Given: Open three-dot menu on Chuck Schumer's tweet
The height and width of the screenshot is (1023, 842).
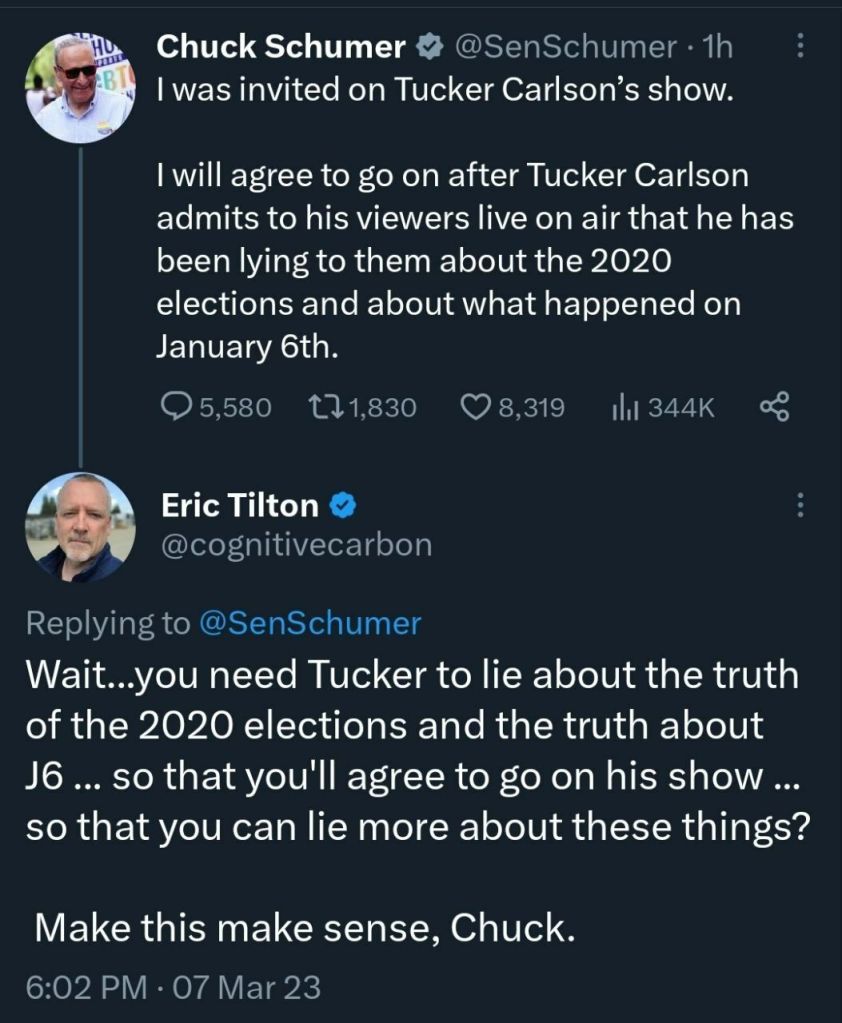Looking at the screenshot, I should pos(799,46).
